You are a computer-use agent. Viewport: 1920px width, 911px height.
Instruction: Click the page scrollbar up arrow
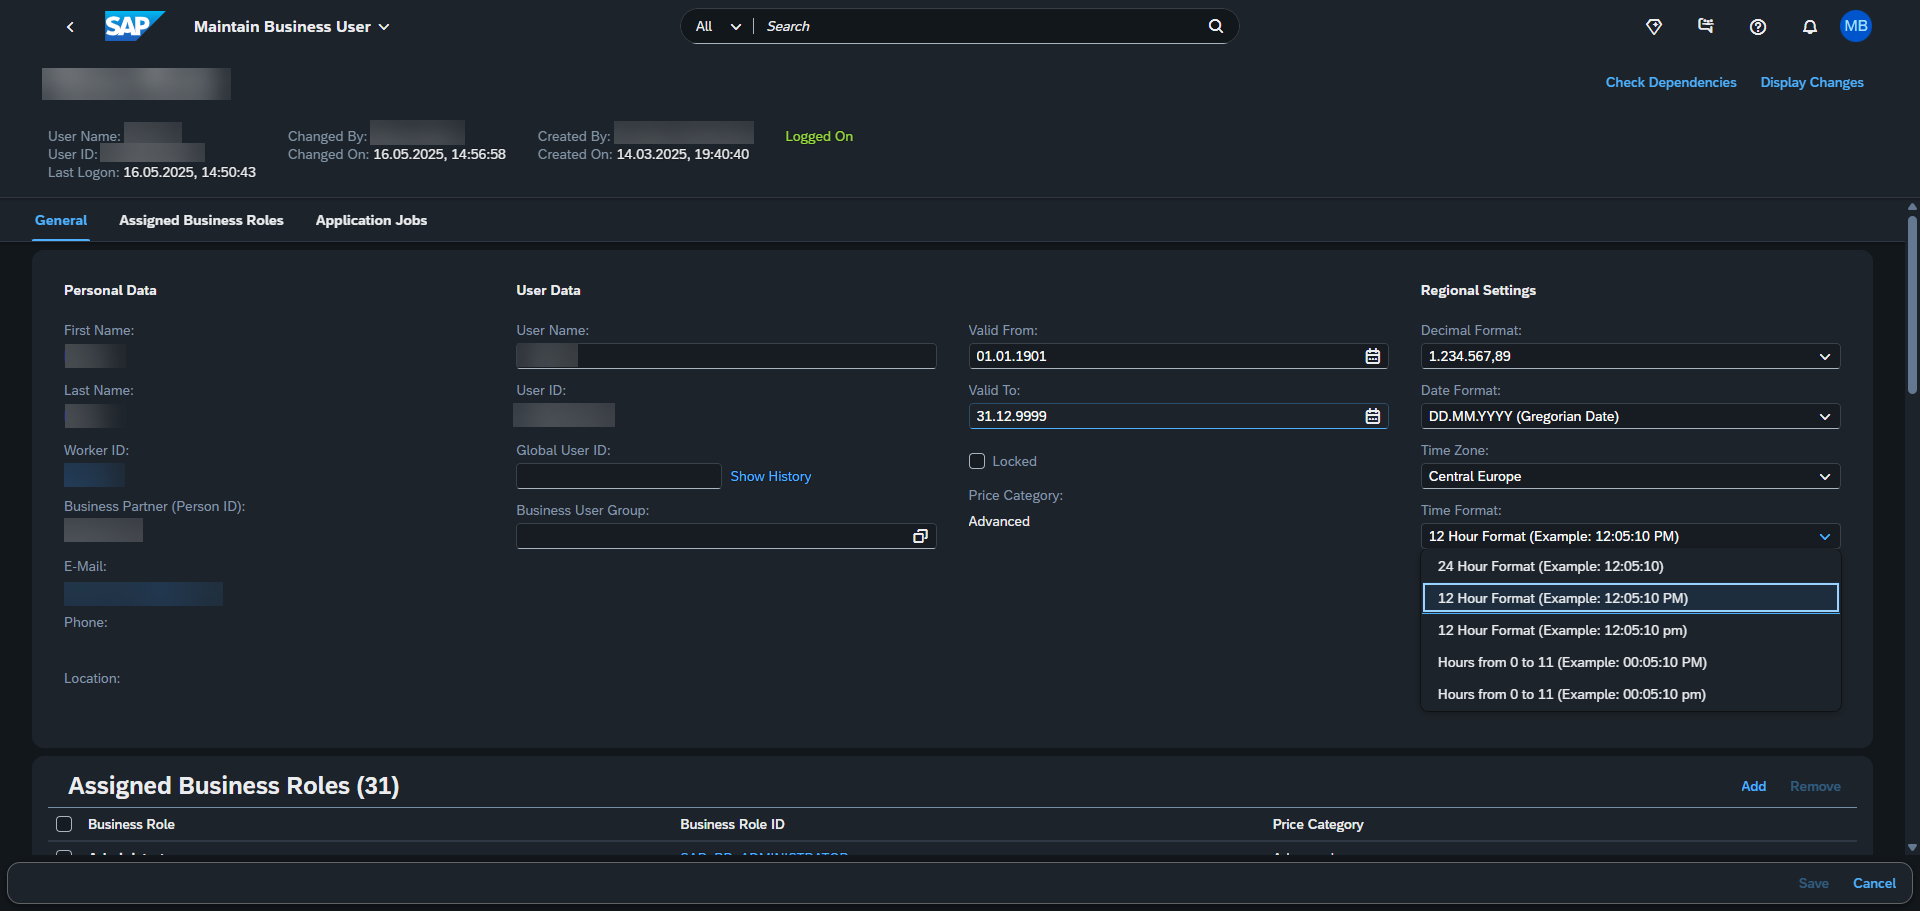coord(1912,207)
